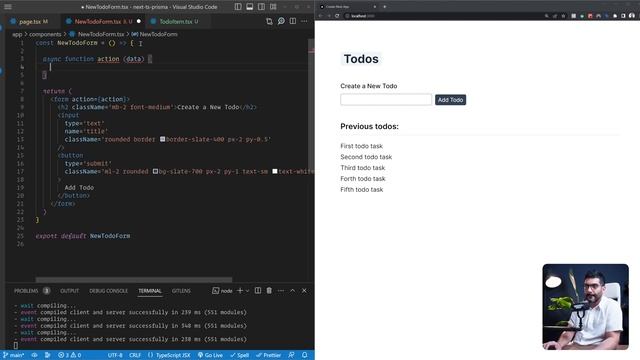Open notifications bell in the status bar
Viewport: 640px width, 360px height.
304,355
